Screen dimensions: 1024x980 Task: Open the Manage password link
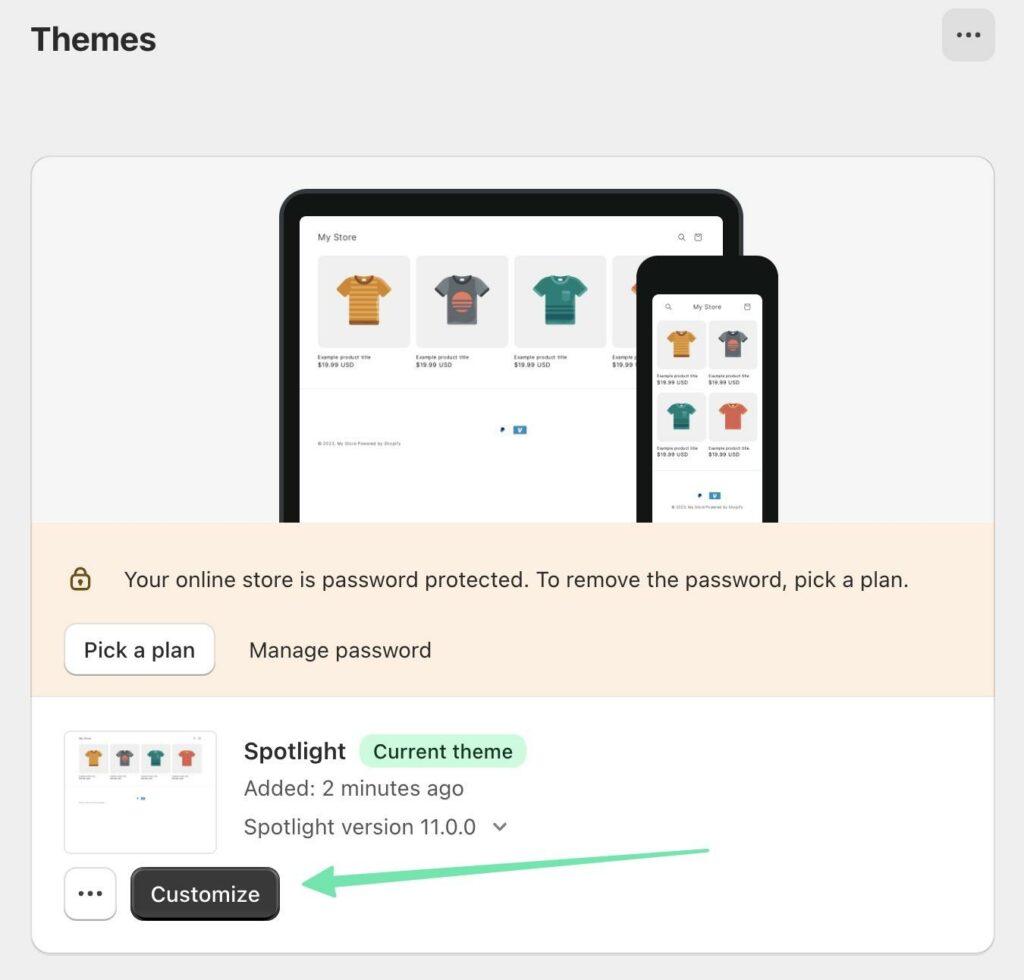point(340,650)
